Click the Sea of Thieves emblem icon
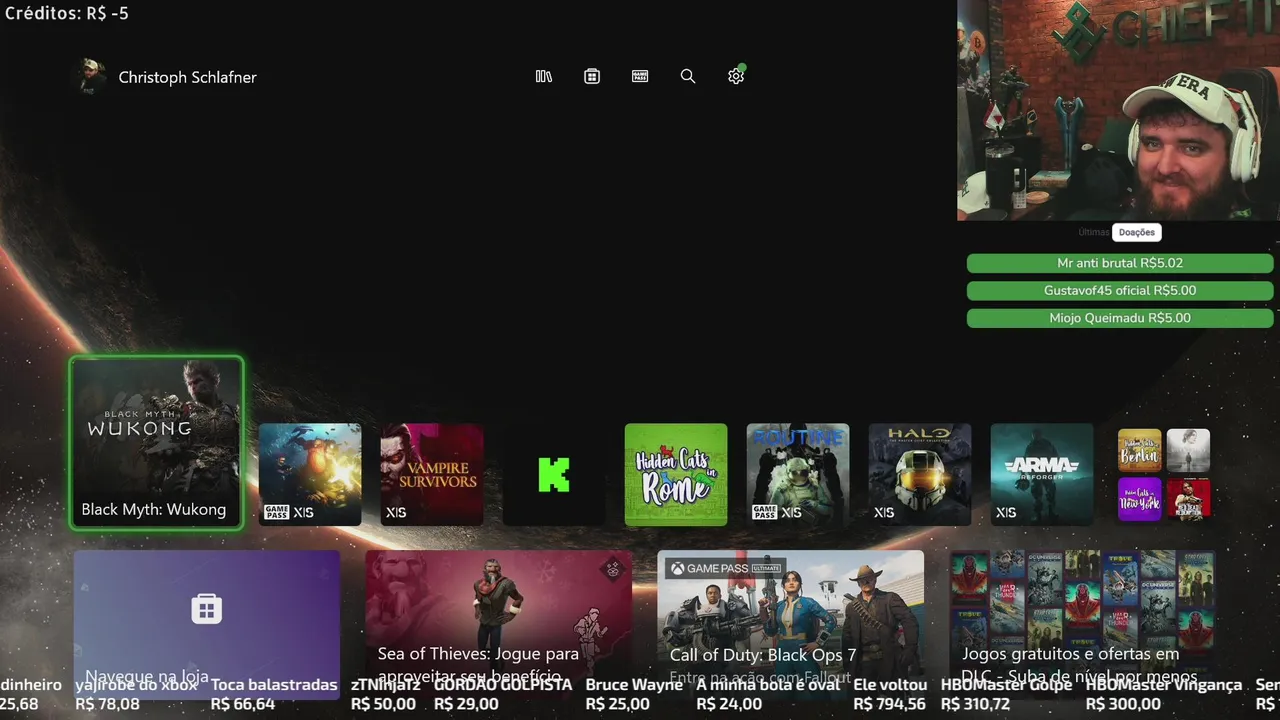Viewport: 1280px width, 720px height. tap(613, 569)
